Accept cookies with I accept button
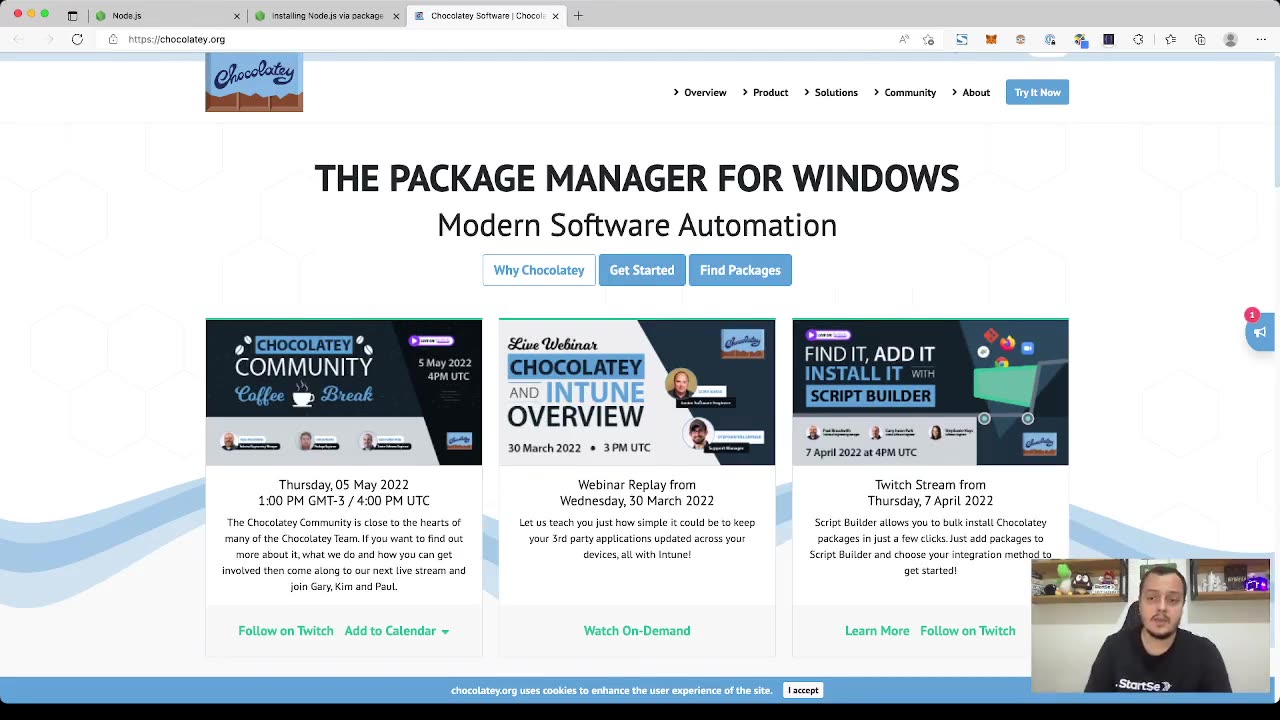 [803, 690]
